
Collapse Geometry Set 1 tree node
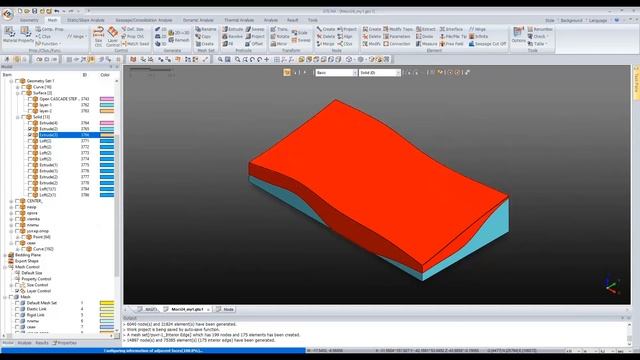(x=11, y=81)
